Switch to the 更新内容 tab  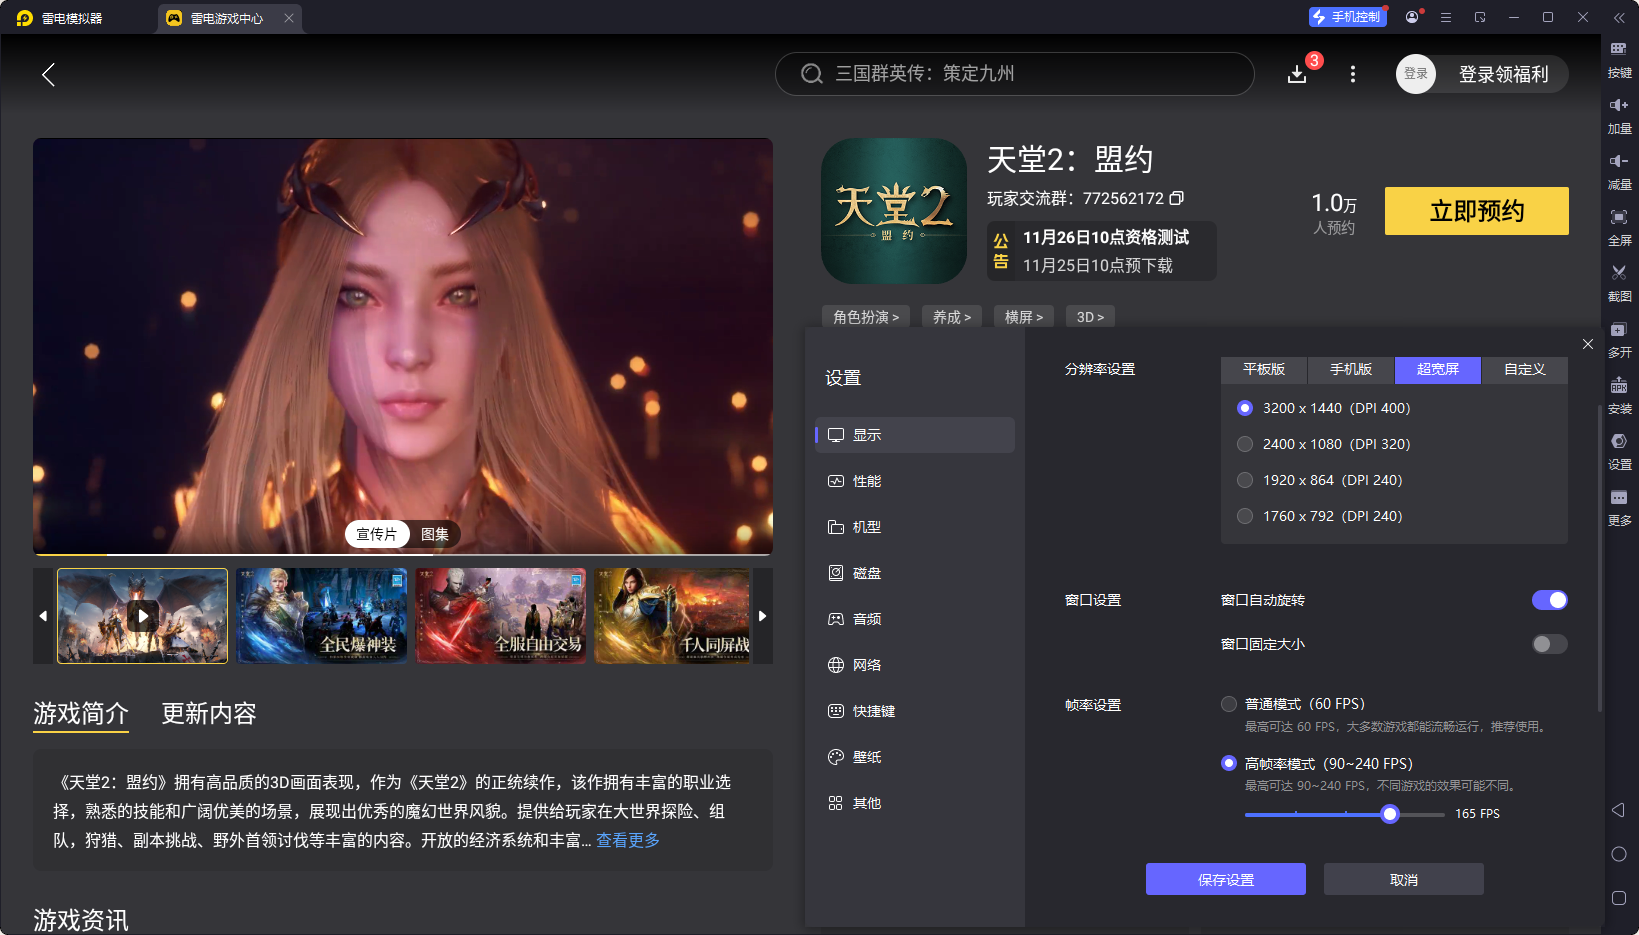tap(208, 714)
